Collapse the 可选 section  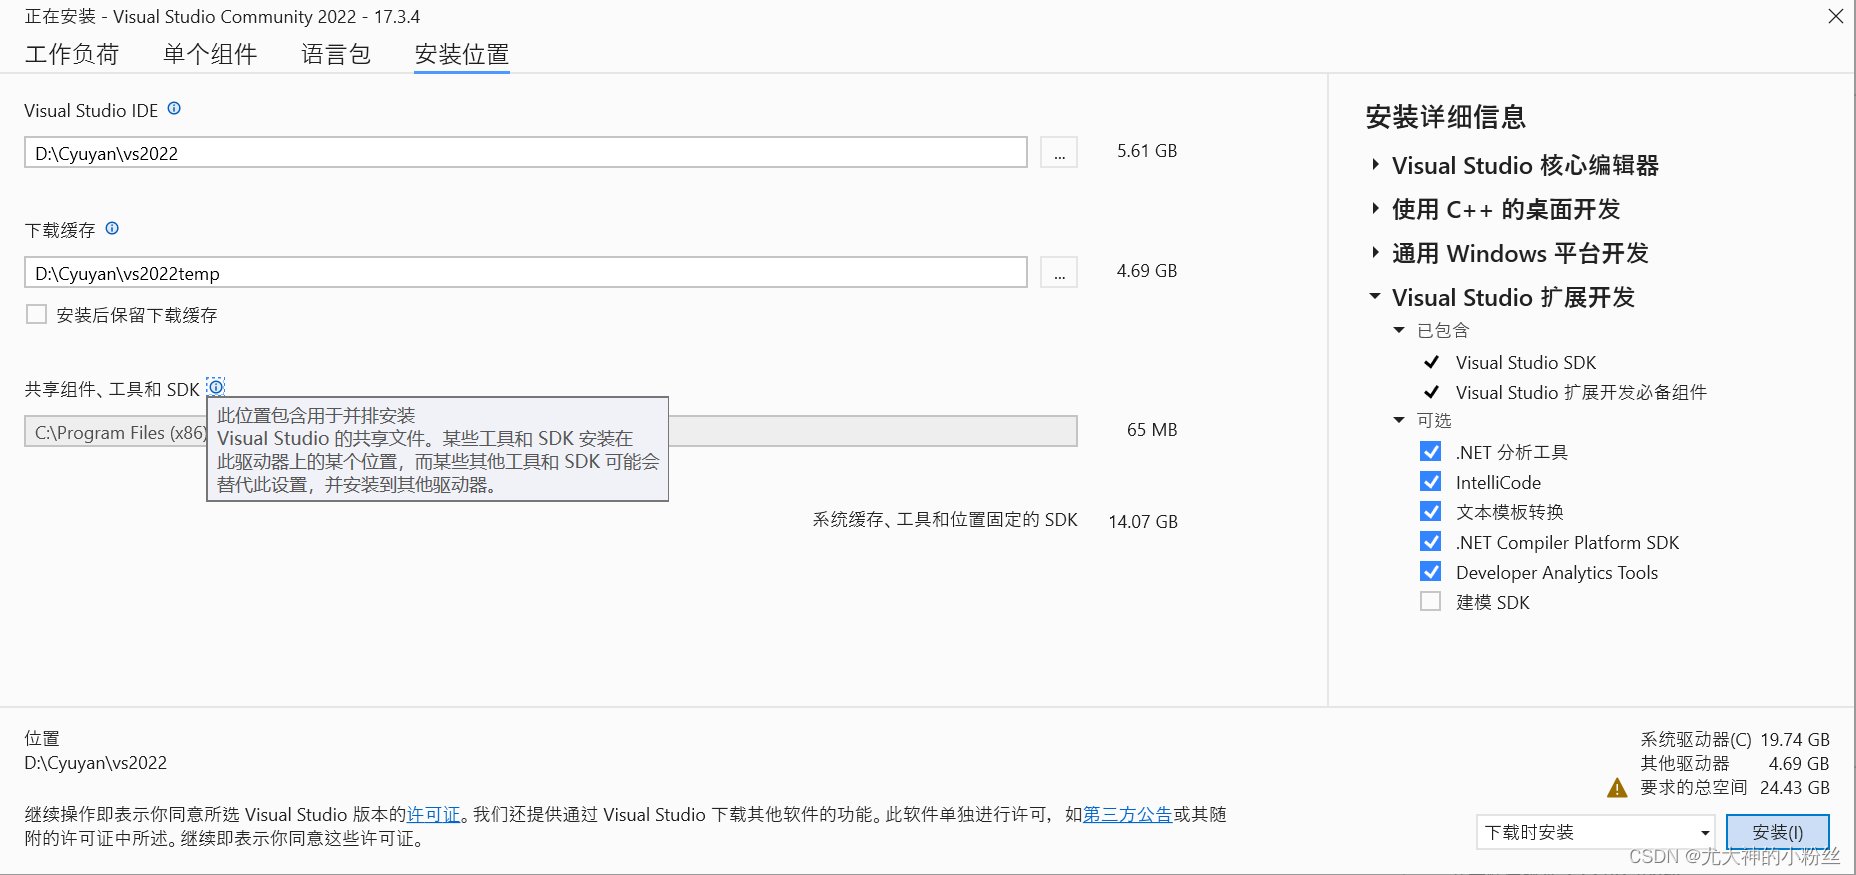pyautogui.click(x=1399, y=420)
